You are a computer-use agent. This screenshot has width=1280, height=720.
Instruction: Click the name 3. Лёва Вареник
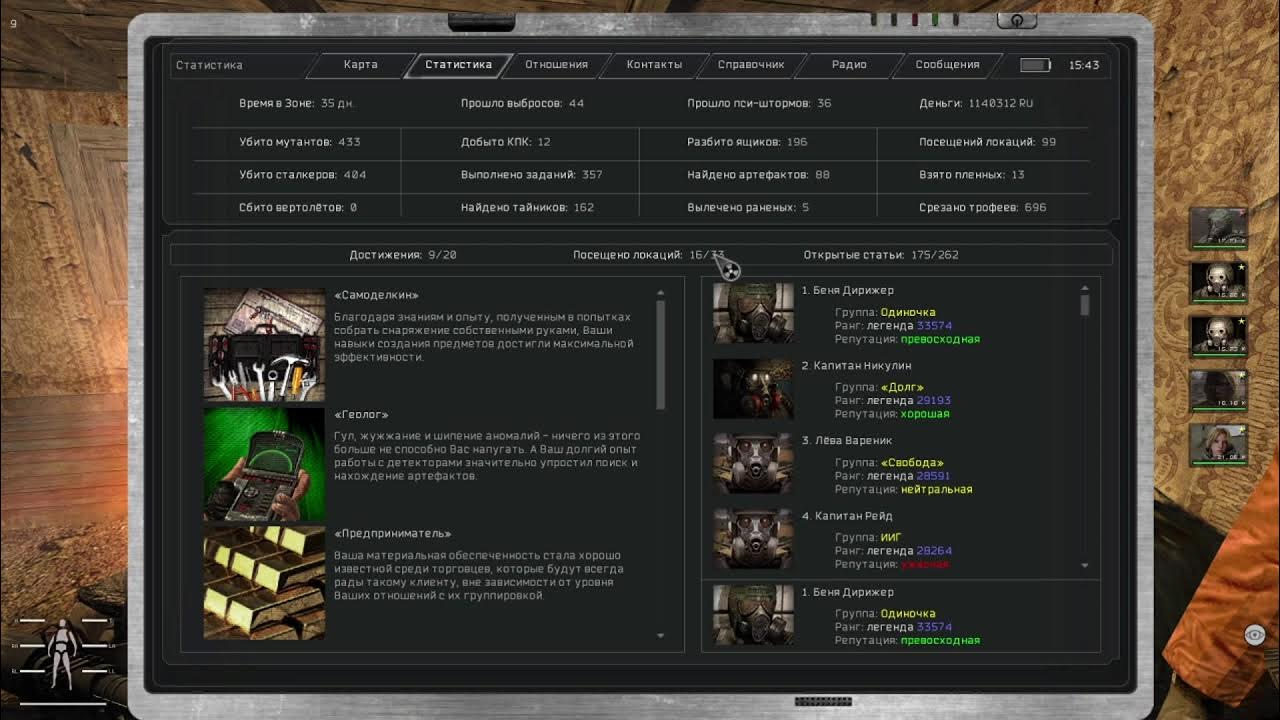point(846,441)
